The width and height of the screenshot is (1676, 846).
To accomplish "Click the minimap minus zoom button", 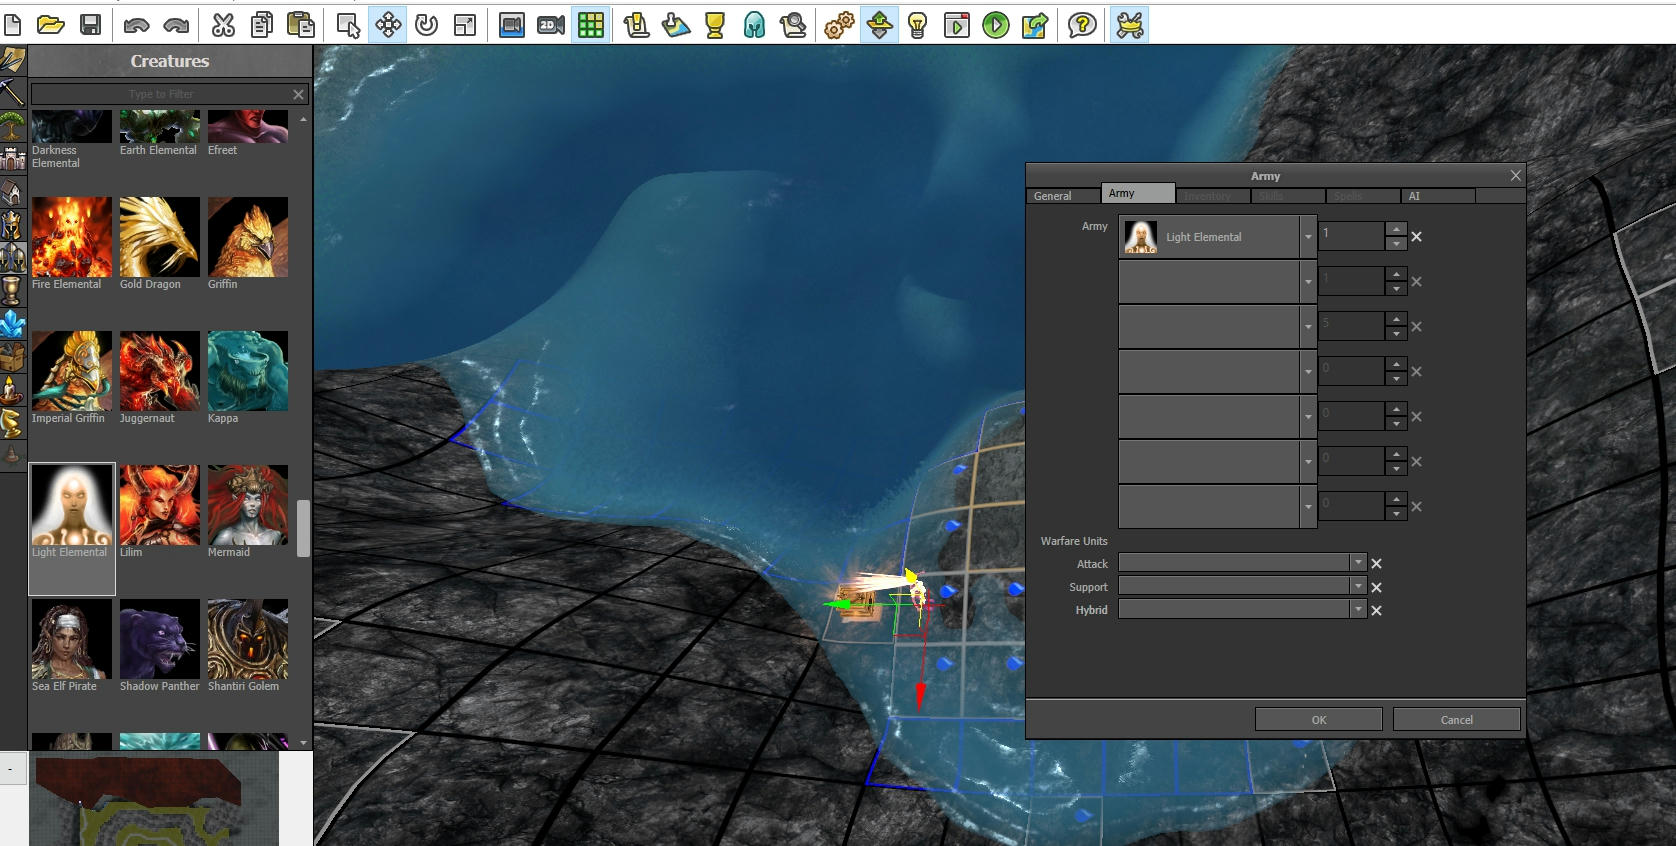I will click(12, 769).
